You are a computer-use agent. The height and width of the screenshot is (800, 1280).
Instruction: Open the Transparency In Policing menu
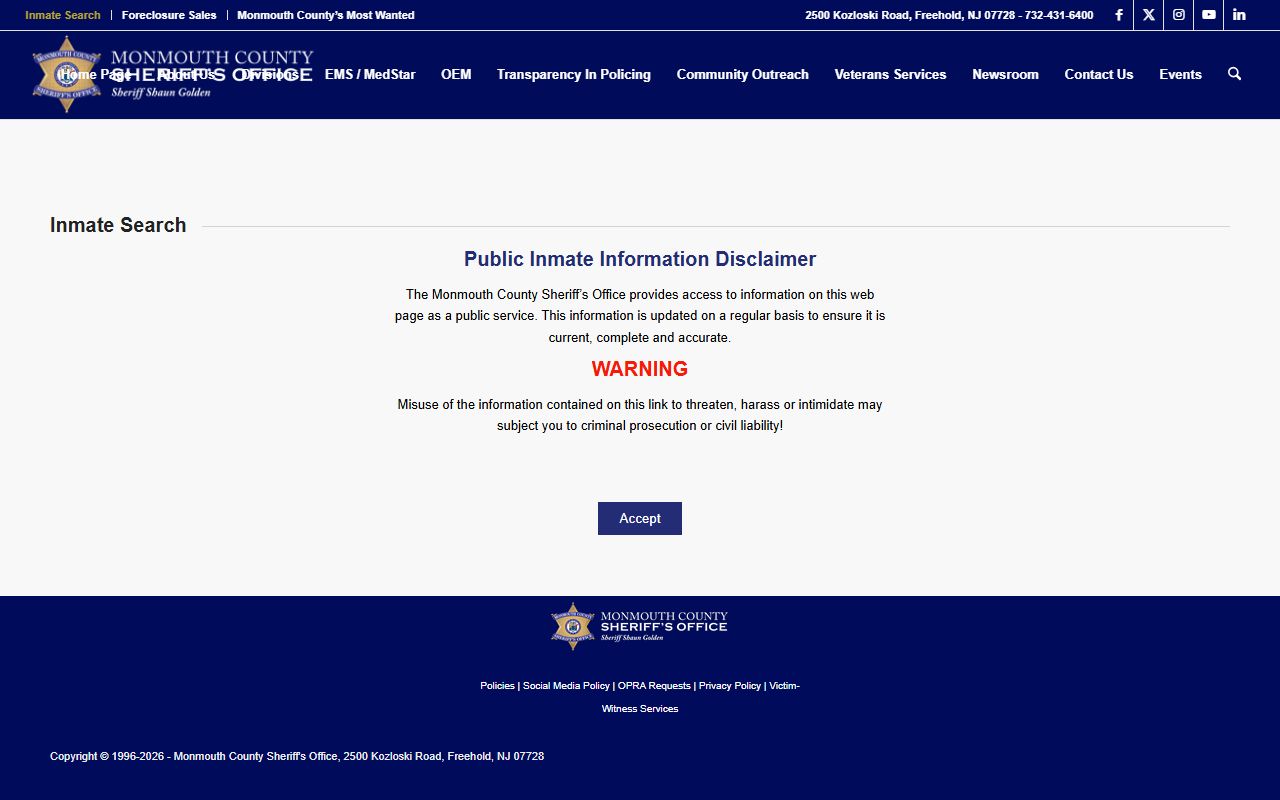574,74
